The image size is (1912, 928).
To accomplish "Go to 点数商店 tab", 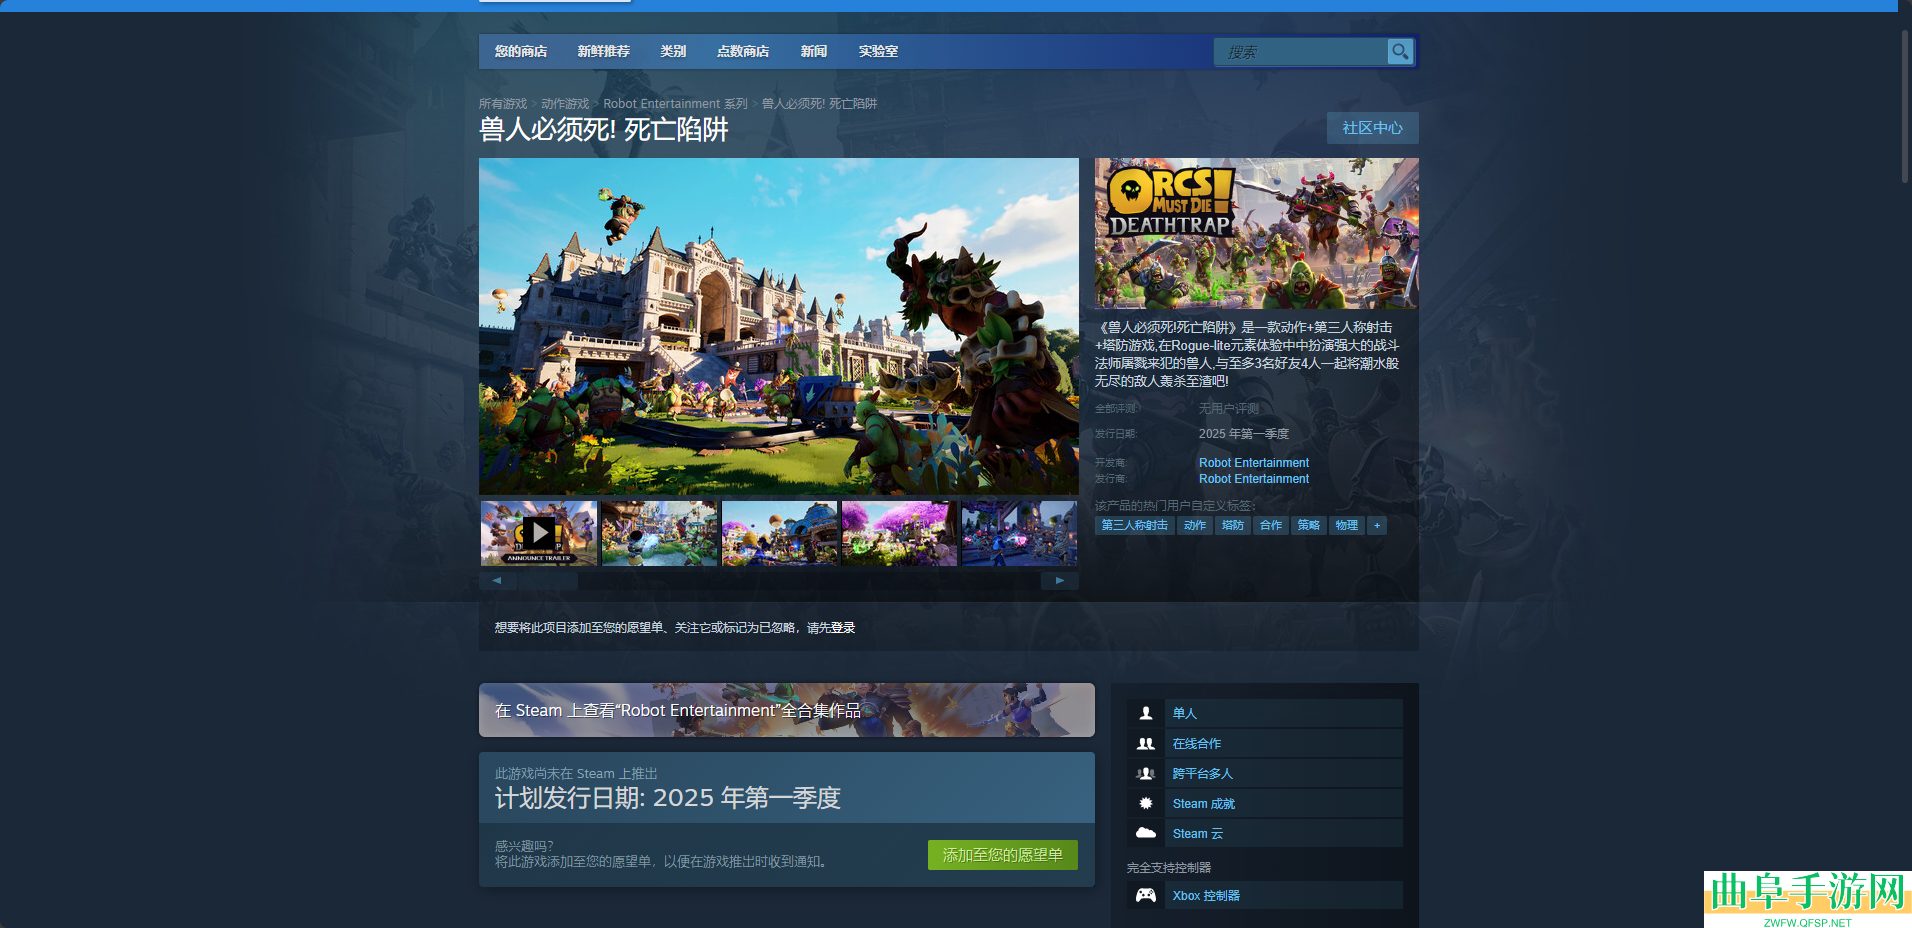I will coord(743,51).
